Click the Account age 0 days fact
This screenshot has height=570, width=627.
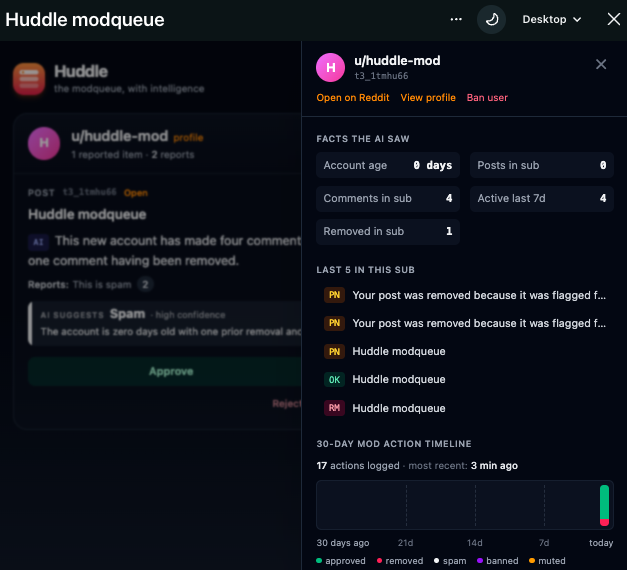(387, 165)
